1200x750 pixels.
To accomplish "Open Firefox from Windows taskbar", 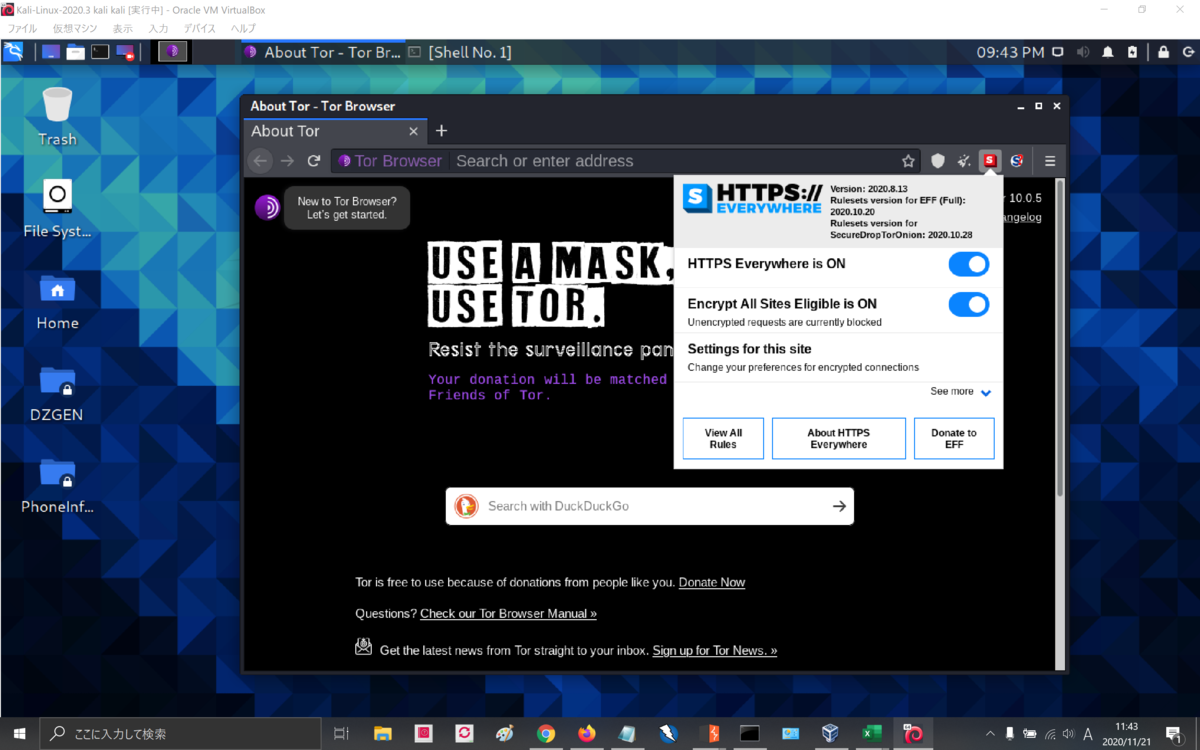I will [x=586, y=733].
